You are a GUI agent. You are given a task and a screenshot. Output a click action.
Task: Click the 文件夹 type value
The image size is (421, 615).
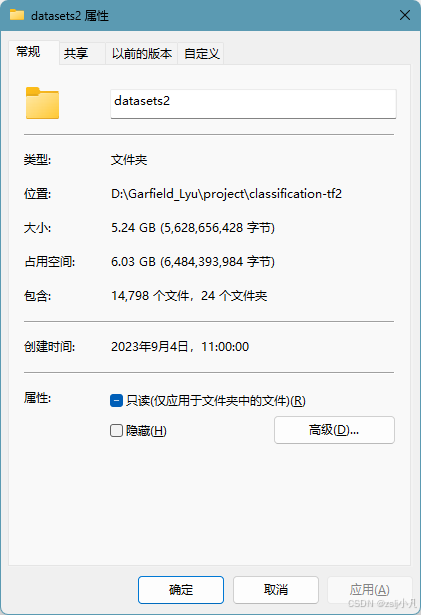click(129, 160)
